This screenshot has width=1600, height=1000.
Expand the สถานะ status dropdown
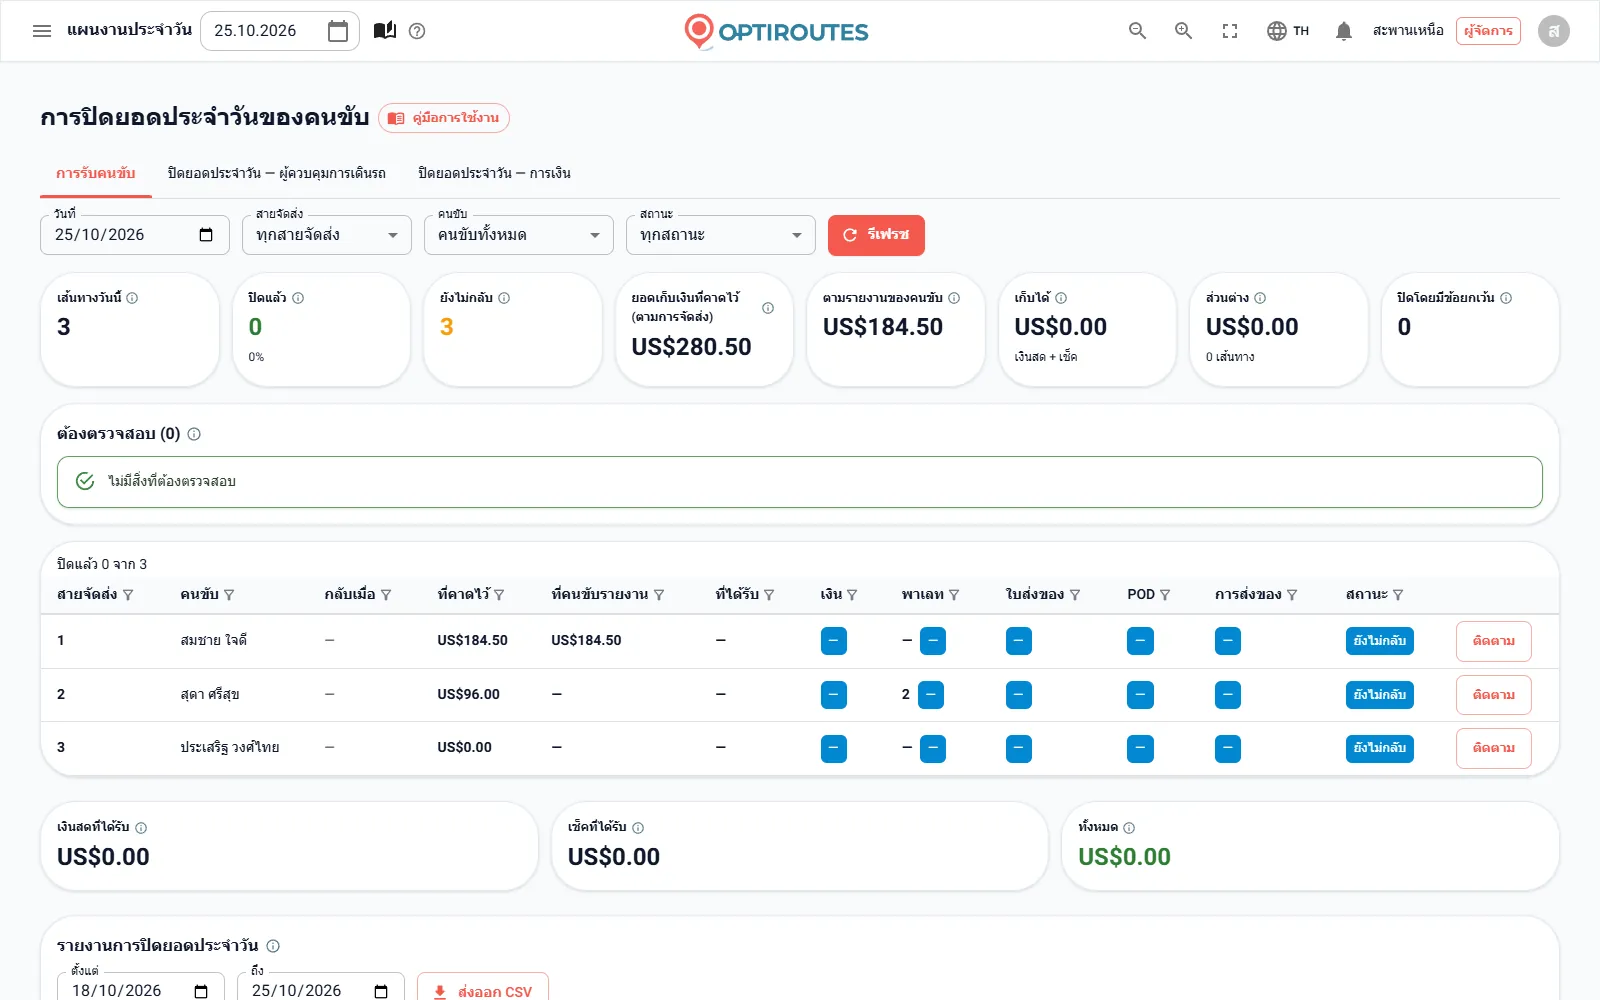point(721,235)
